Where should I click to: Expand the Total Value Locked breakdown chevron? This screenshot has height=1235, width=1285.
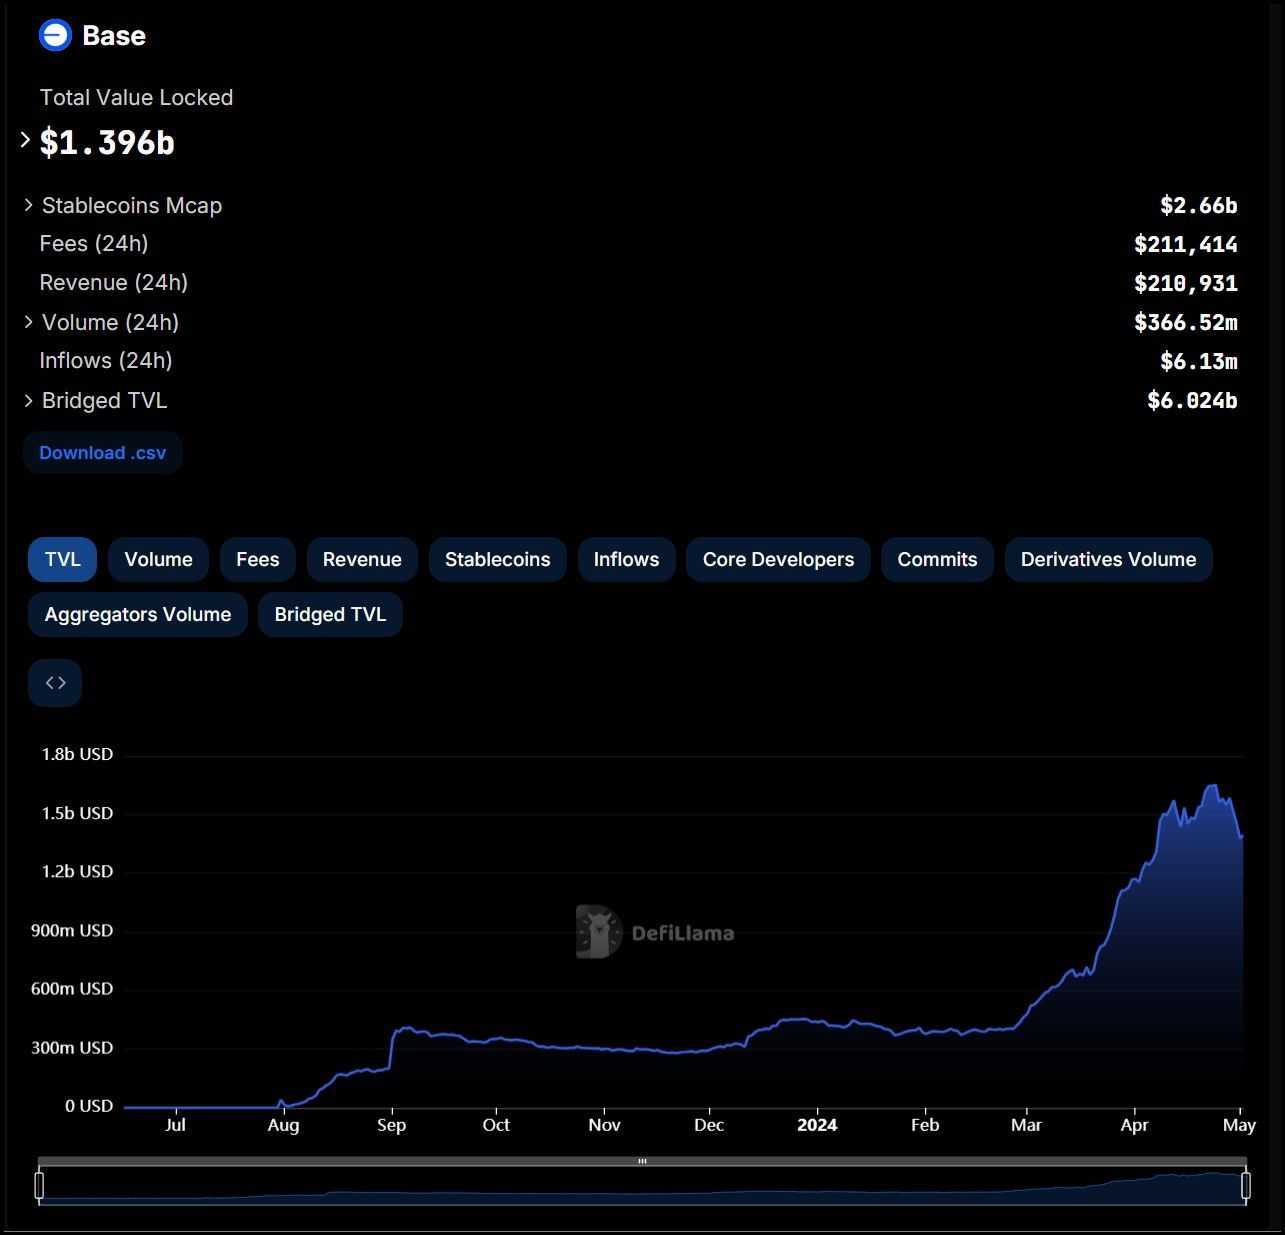coord(26,140)
